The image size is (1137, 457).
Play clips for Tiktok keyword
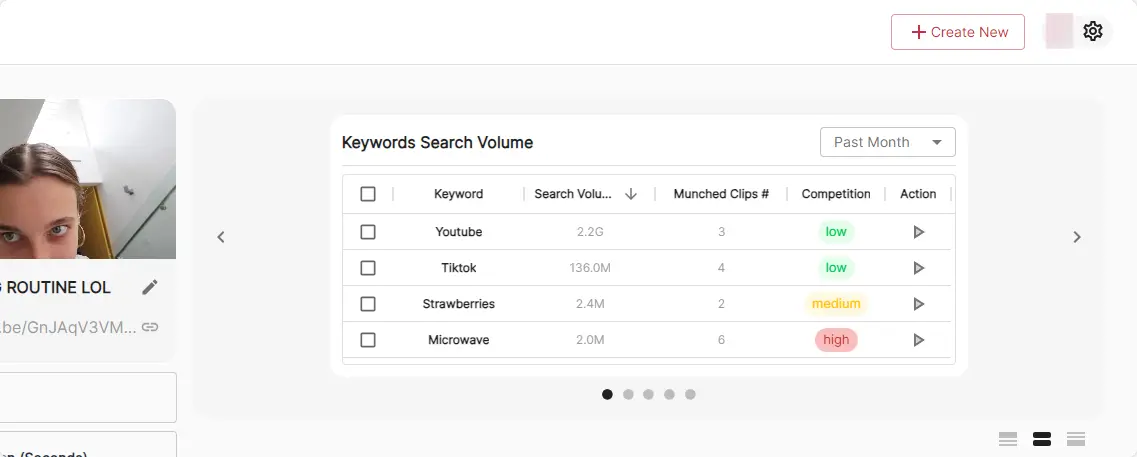pyautogui.click(x=919, y=268)
